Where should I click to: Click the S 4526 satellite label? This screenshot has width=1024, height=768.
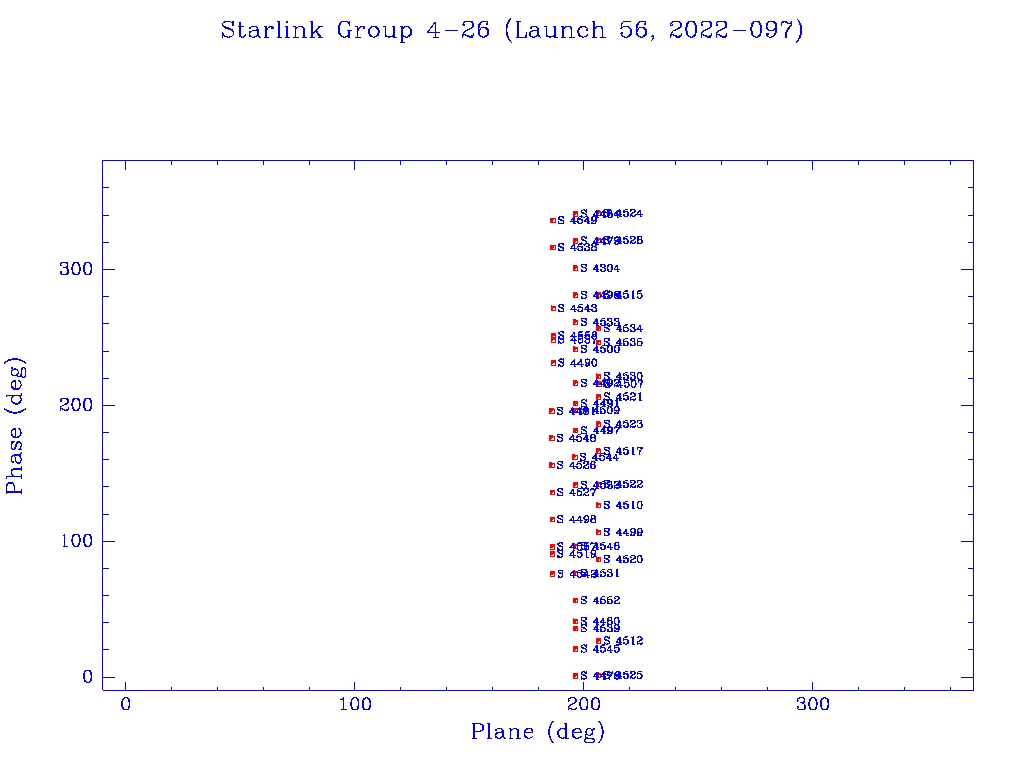pos(576,466)
